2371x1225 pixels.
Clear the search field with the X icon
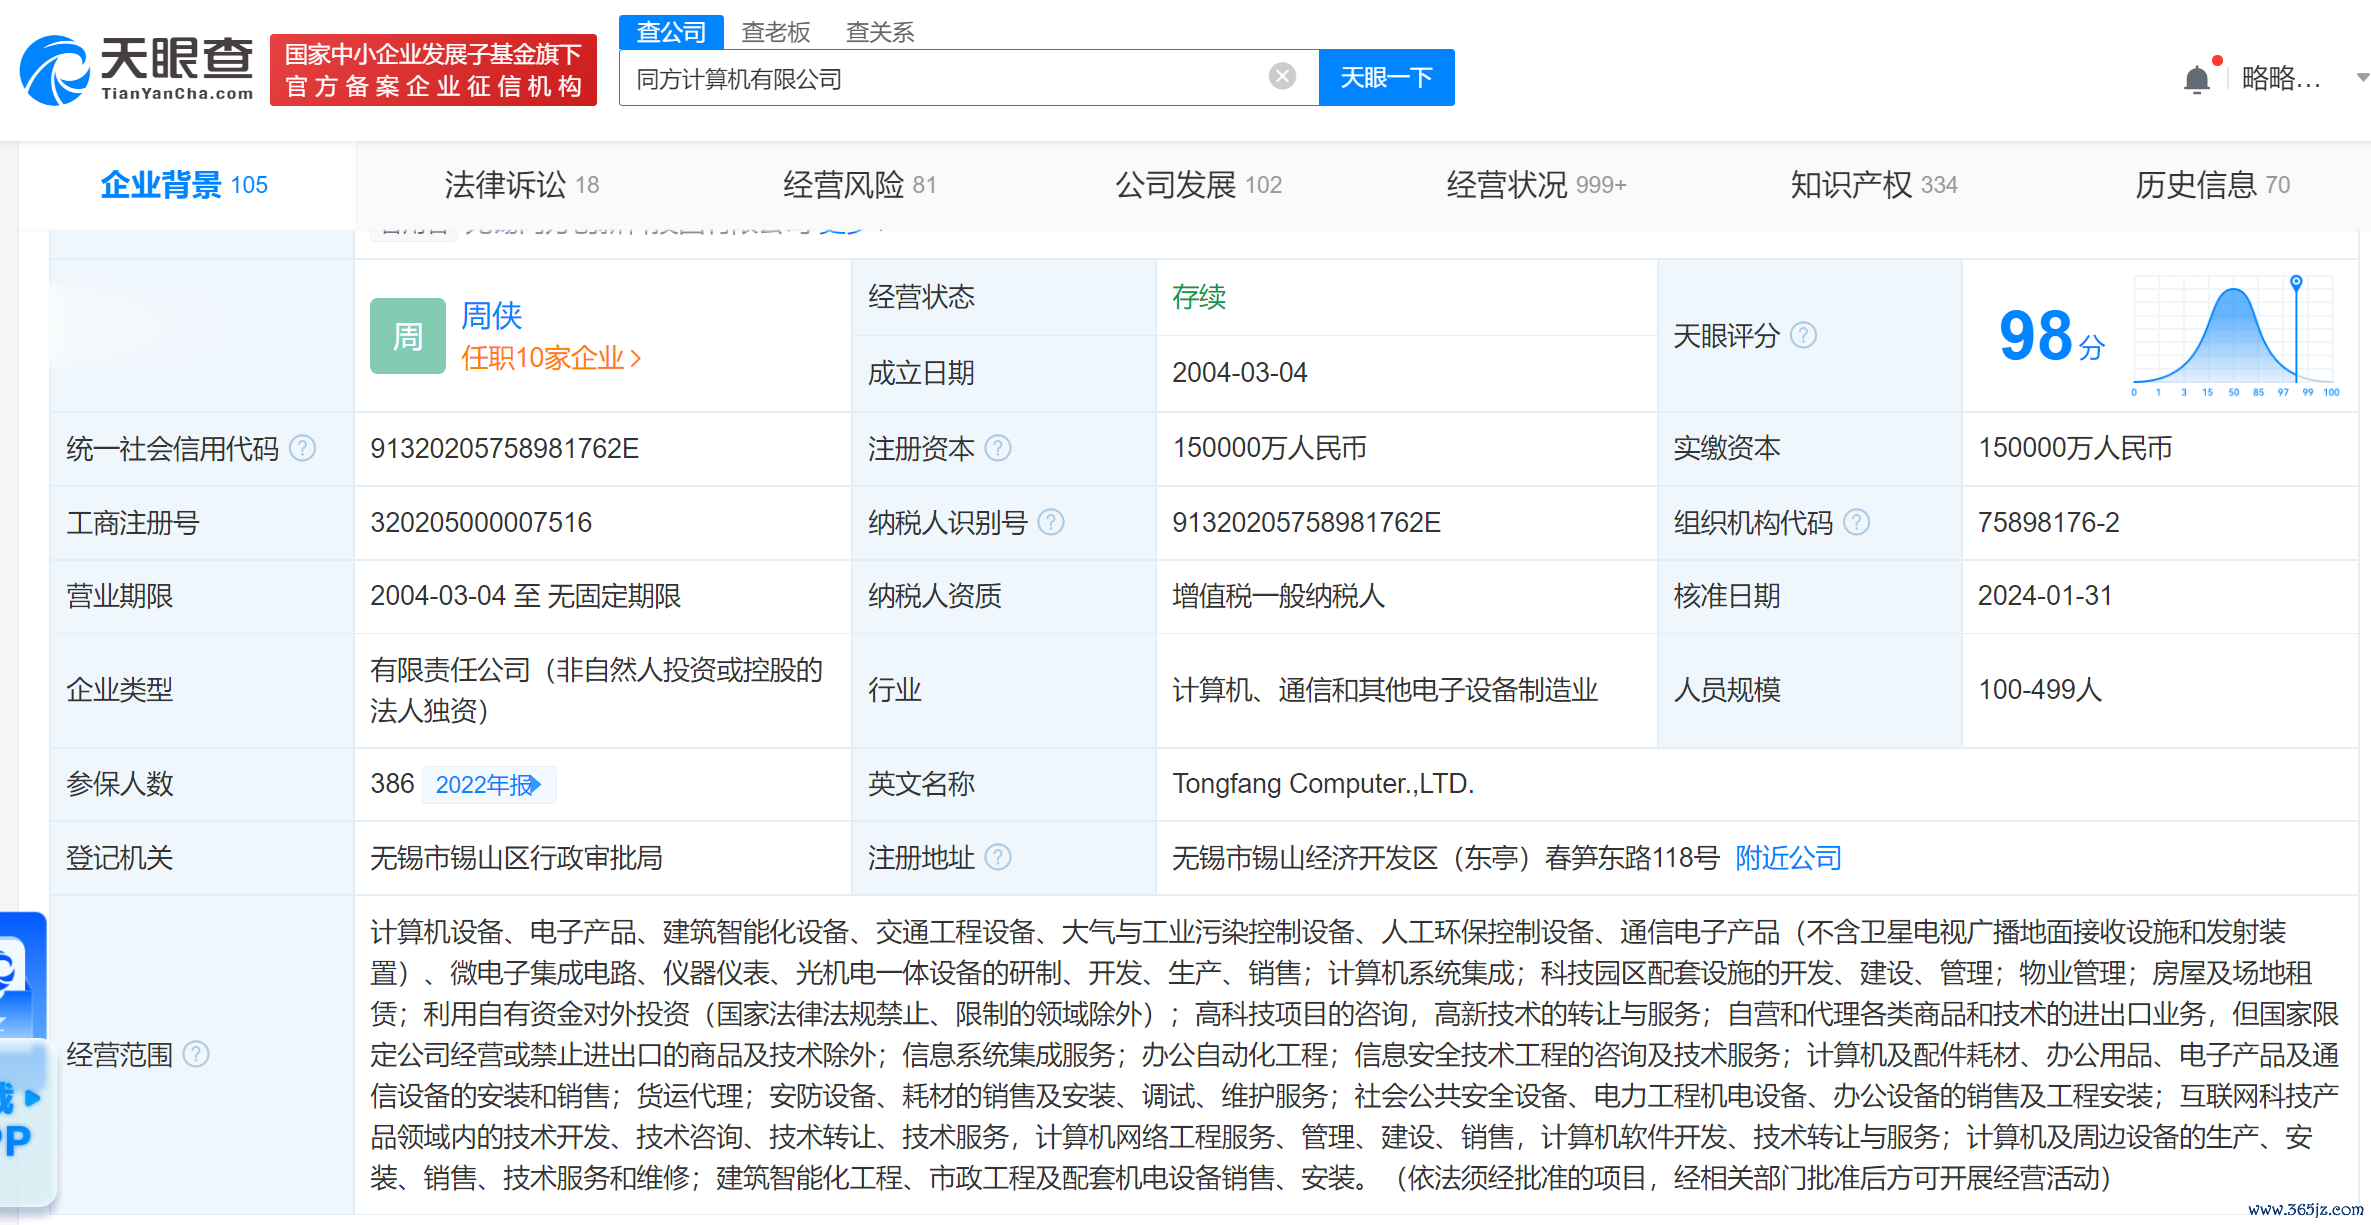[1282, 76]
